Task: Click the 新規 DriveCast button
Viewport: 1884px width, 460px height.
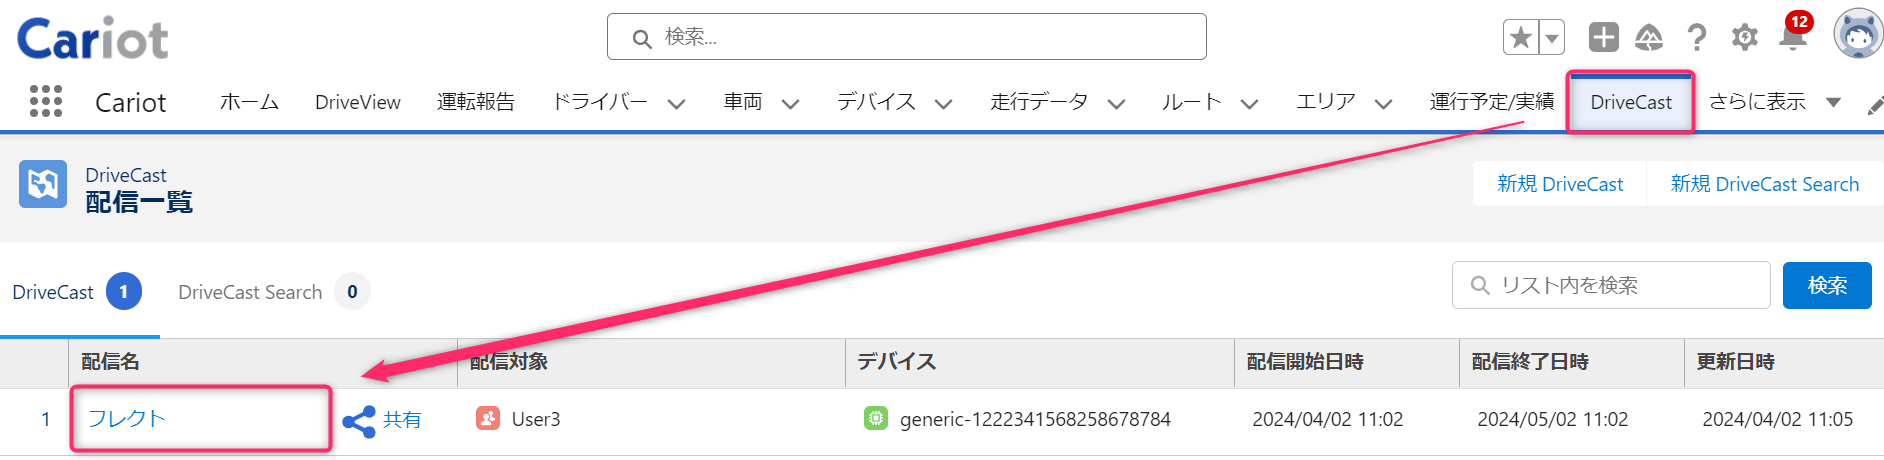Action: click(x=1560, y=184)
